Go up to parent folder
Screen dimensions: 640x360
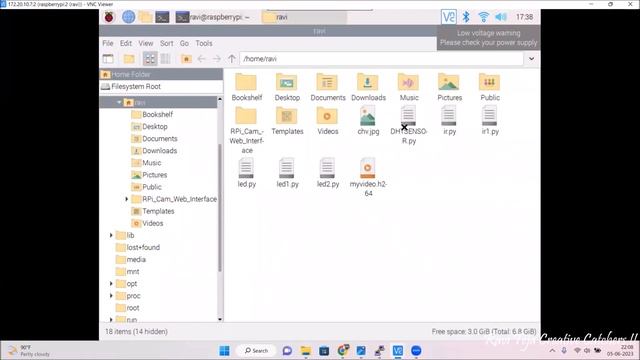[232, 59]
